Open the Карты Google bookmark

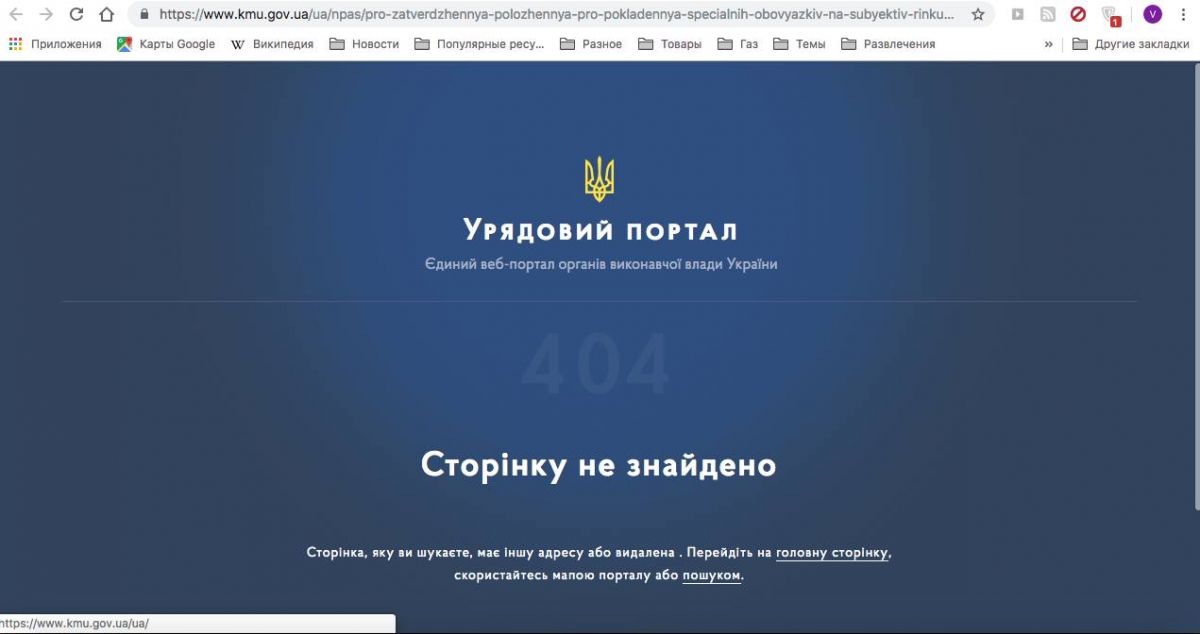tap(166, 44)
